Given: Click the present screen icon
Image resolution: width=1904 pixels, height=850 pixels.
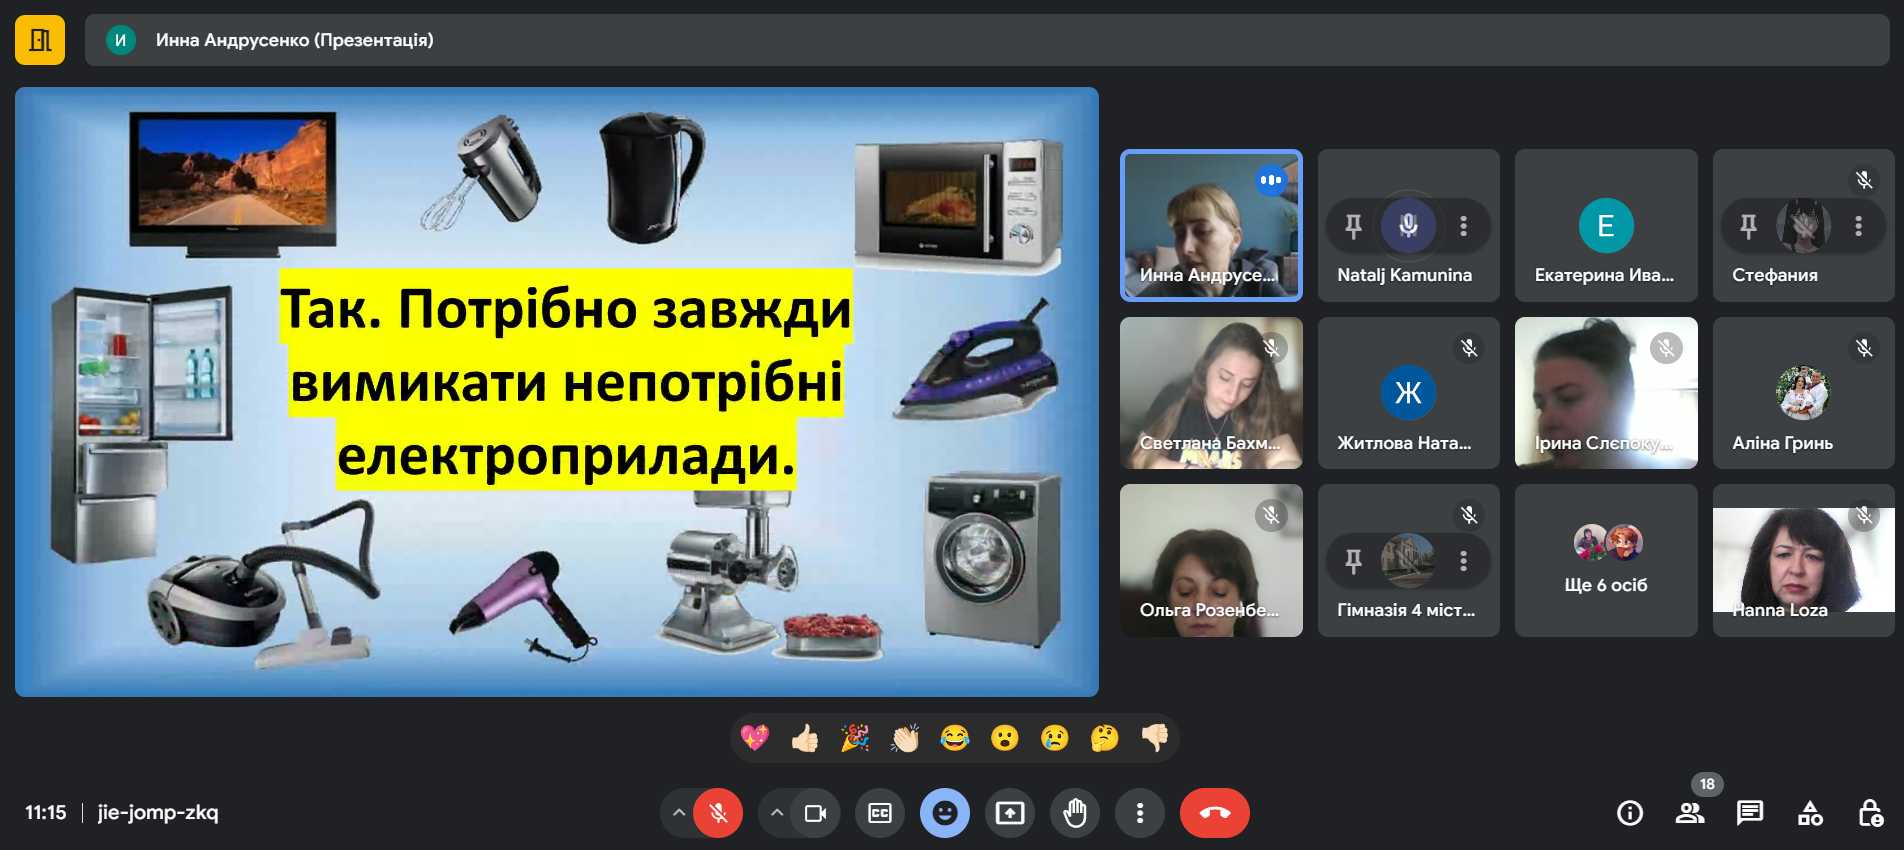Looking at the screenshot, I should 1010,813.
